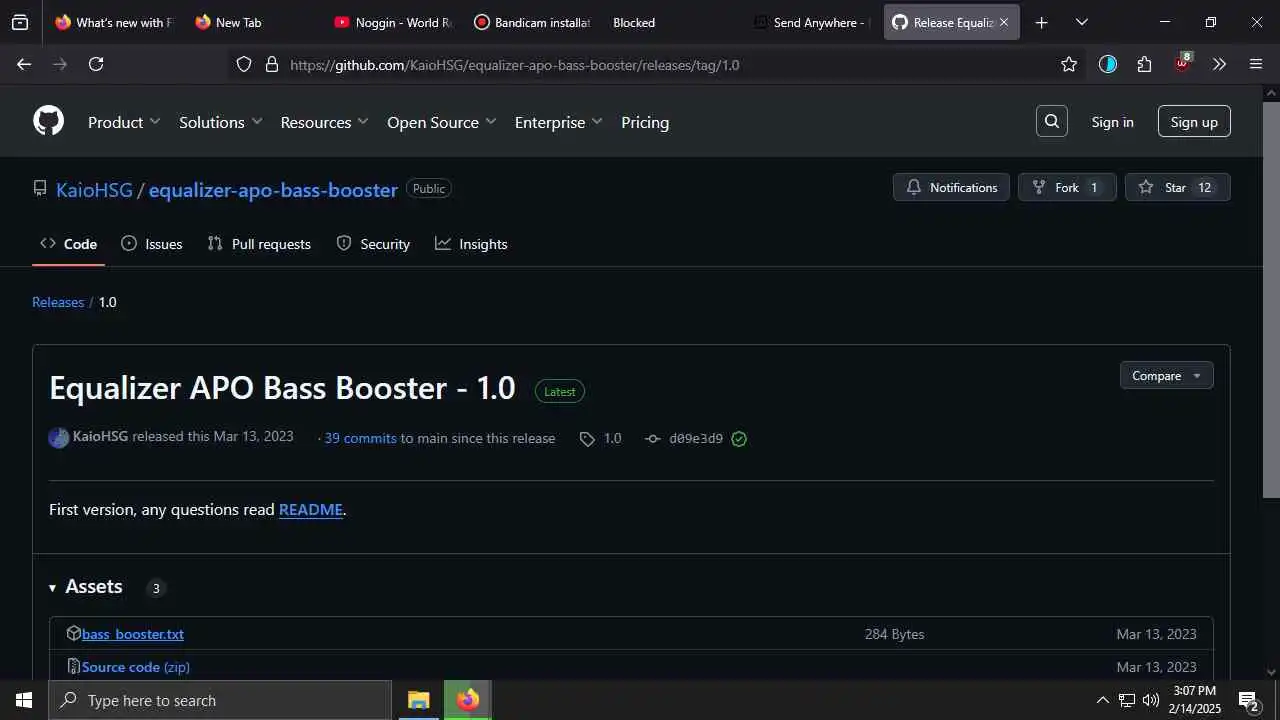Open a new tab with plus button
This screenshot has height=720, width=1280.
(1041, 22)
